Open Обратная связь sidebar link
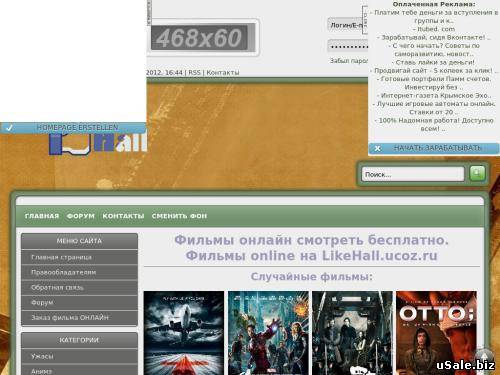This screenshot has width=500, height=375. pyautogui.click(x=79, y=287)
